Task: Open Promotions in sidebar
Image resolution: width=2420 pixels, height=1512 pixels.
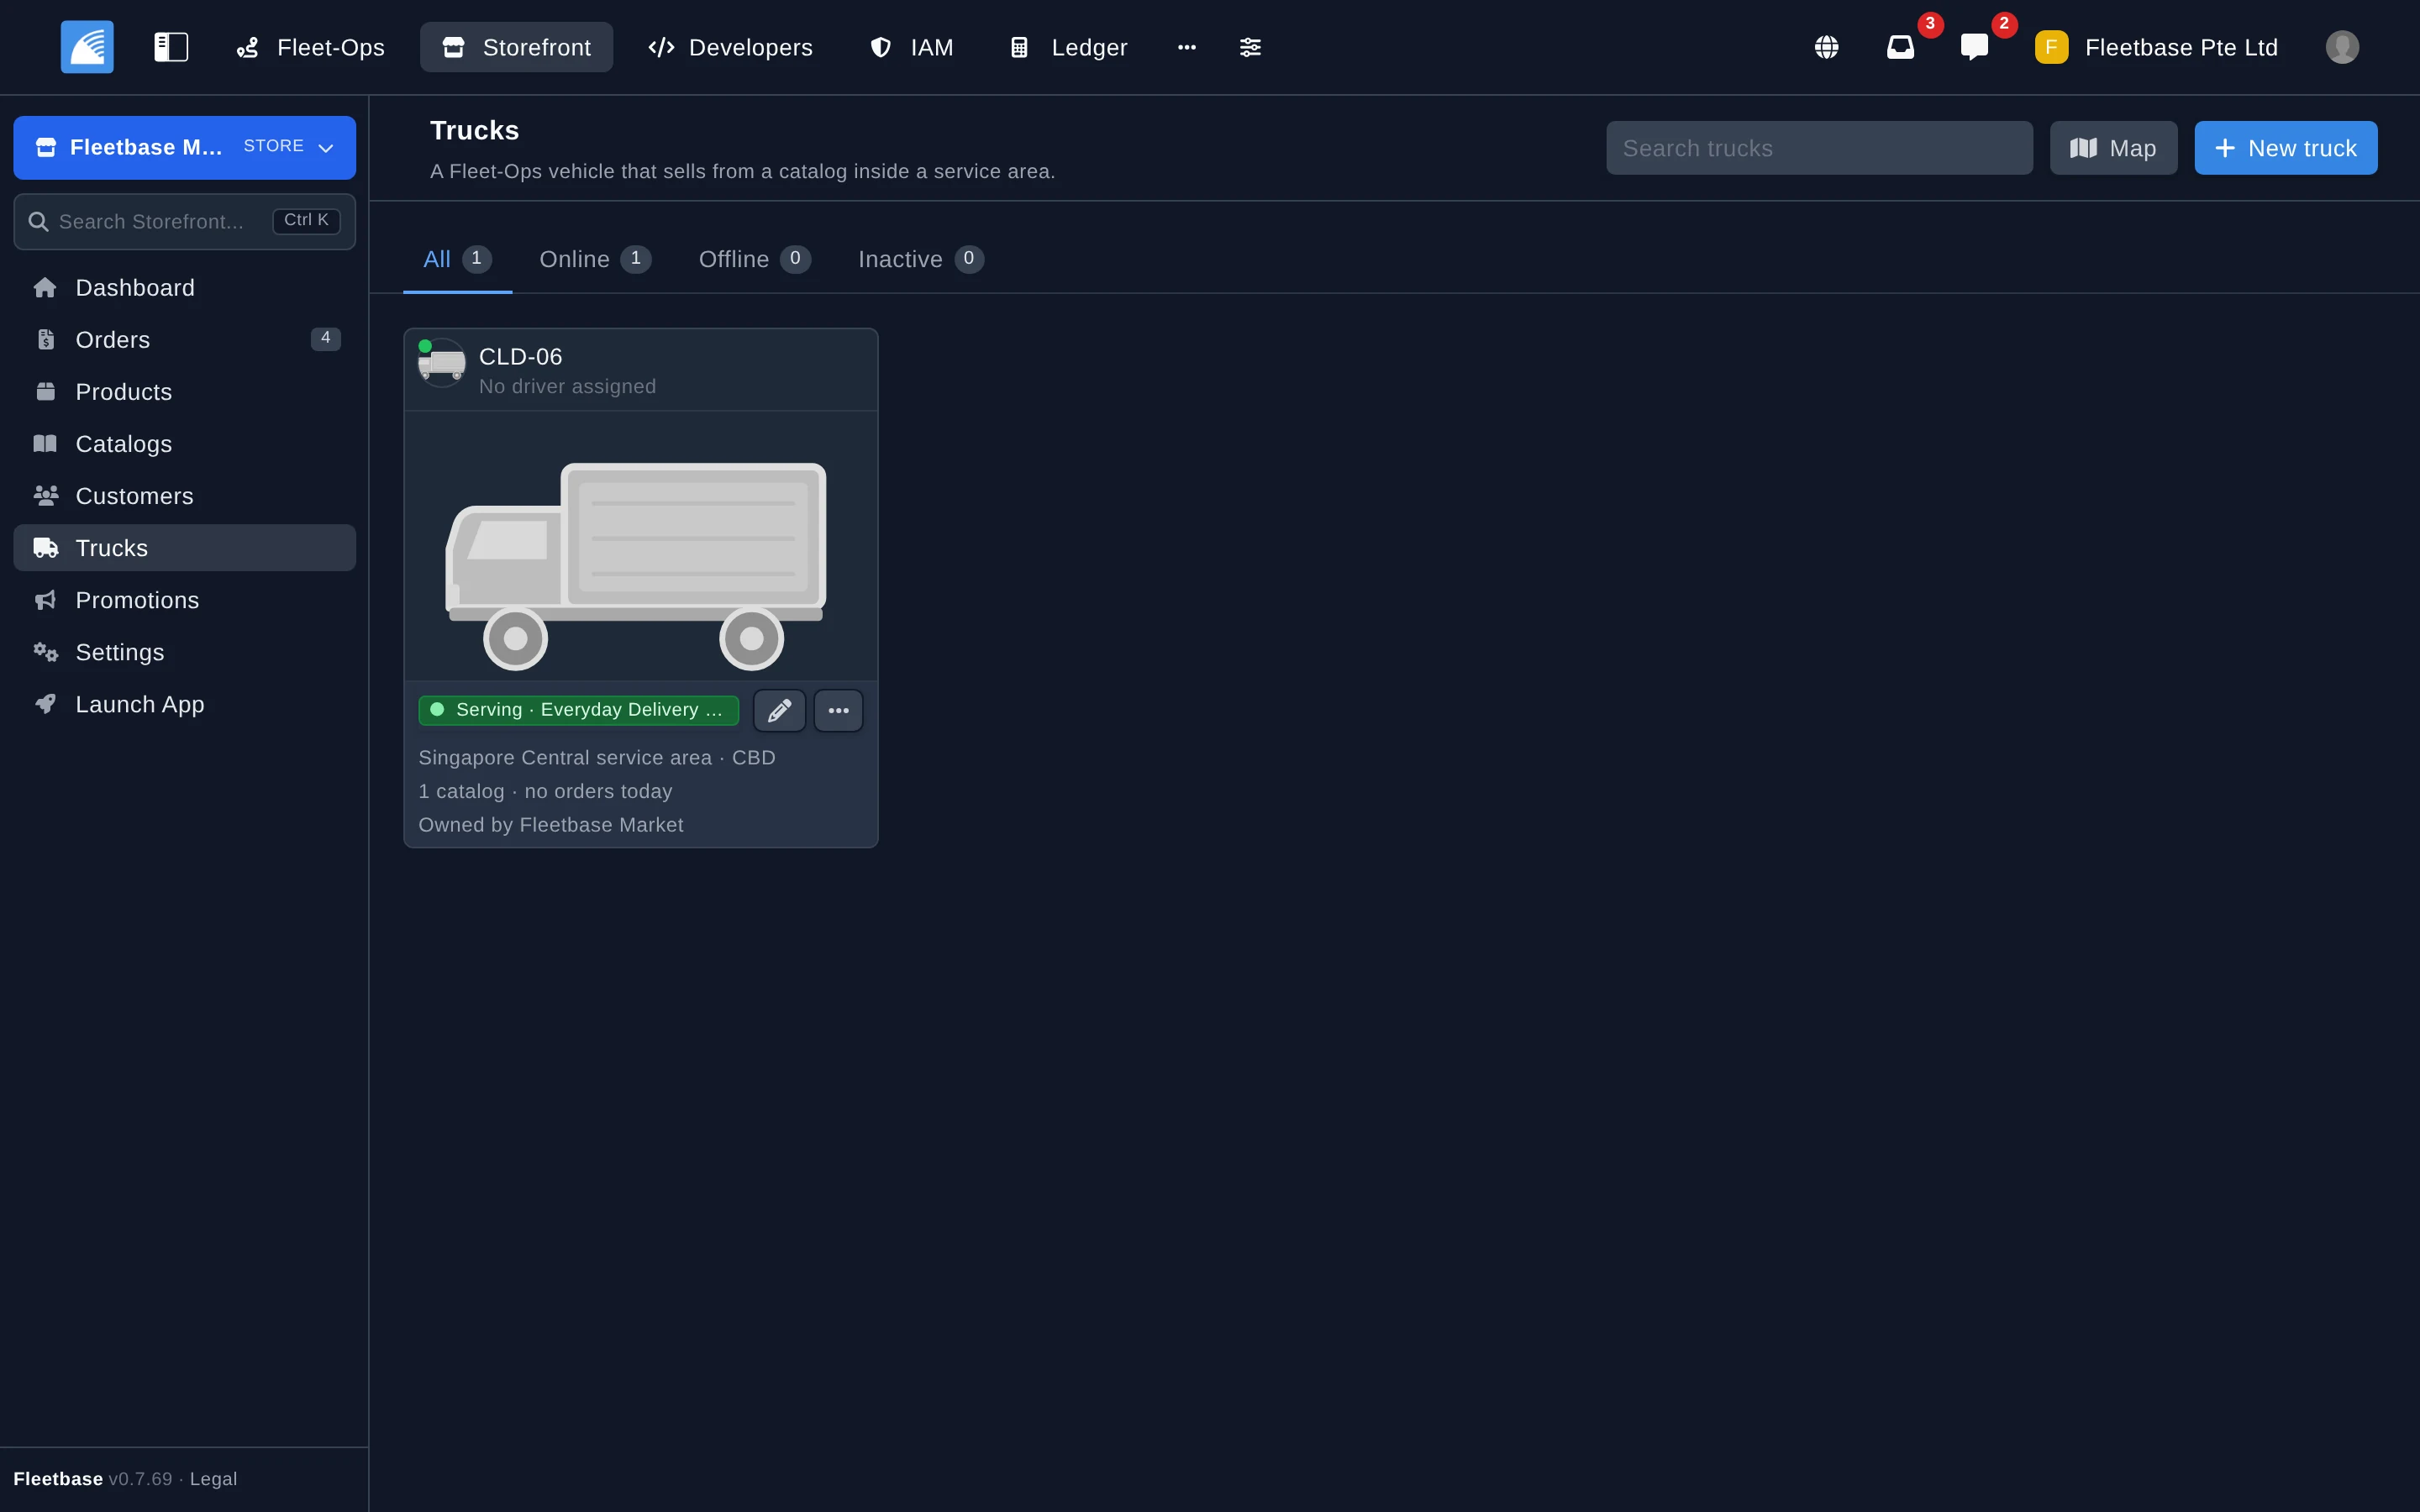Action: tap(185, 600)
